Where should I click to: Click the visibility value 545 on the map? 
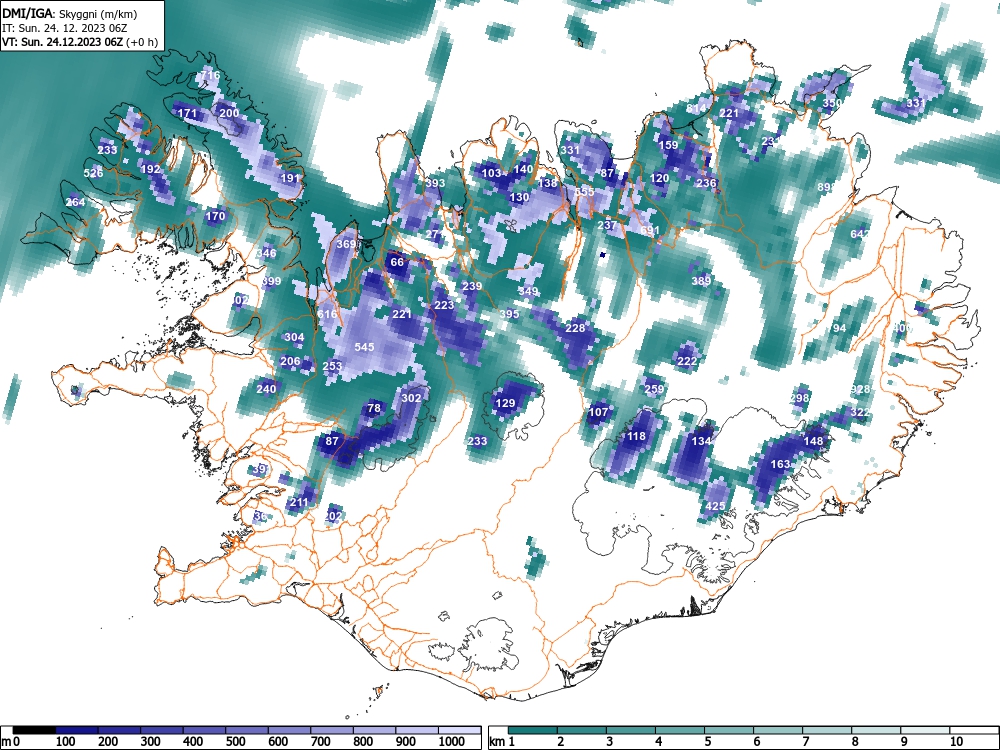click(x=364, y=348)
